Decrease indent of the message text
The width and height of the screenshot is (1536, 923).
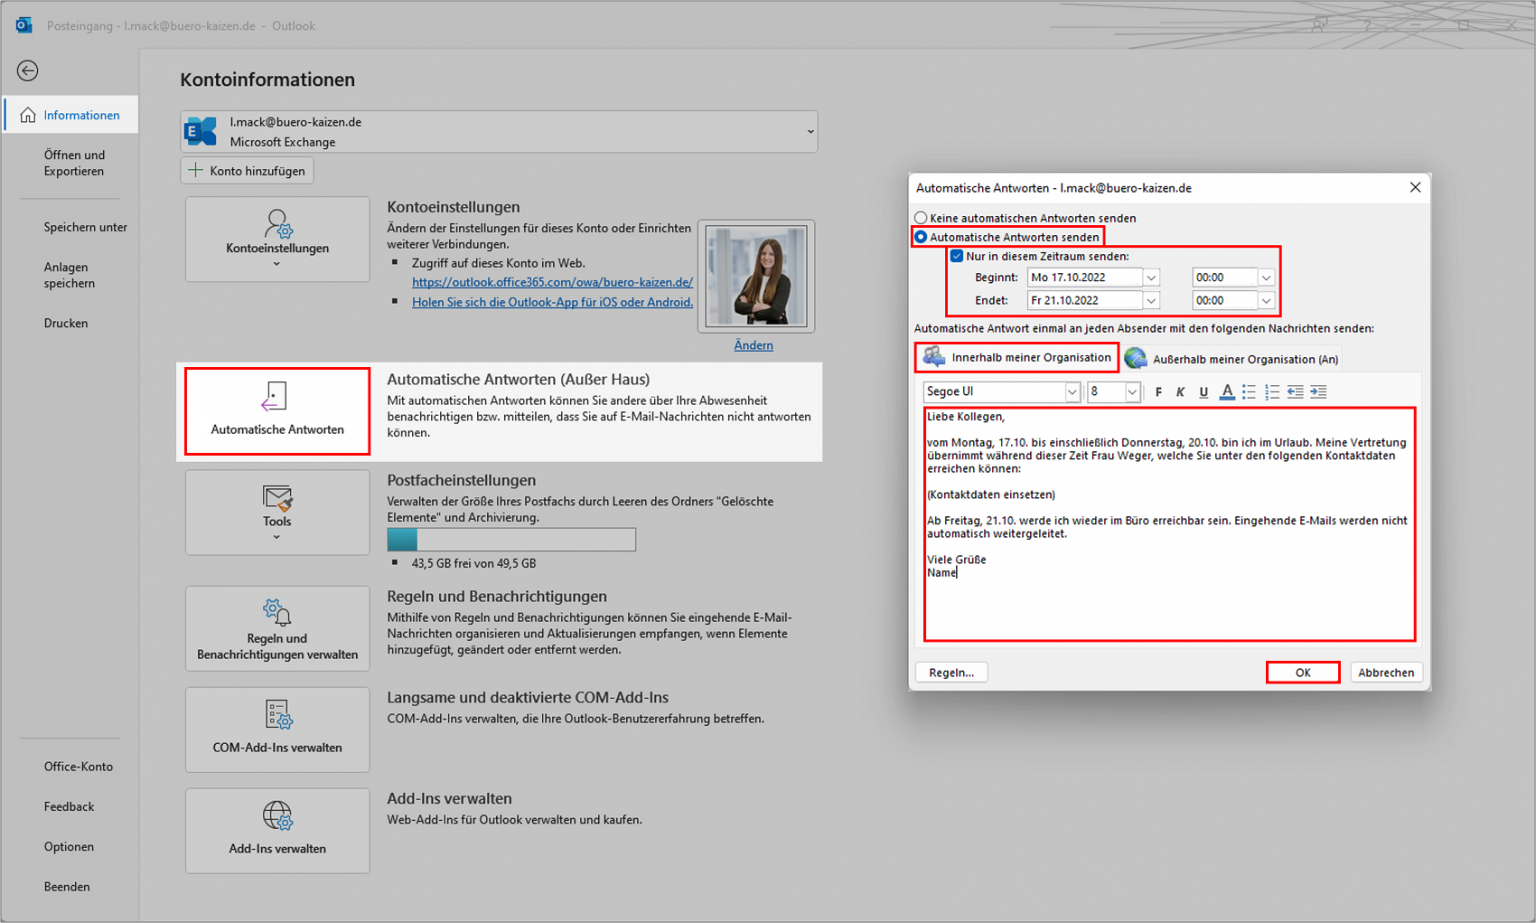tap(1295, 392)
